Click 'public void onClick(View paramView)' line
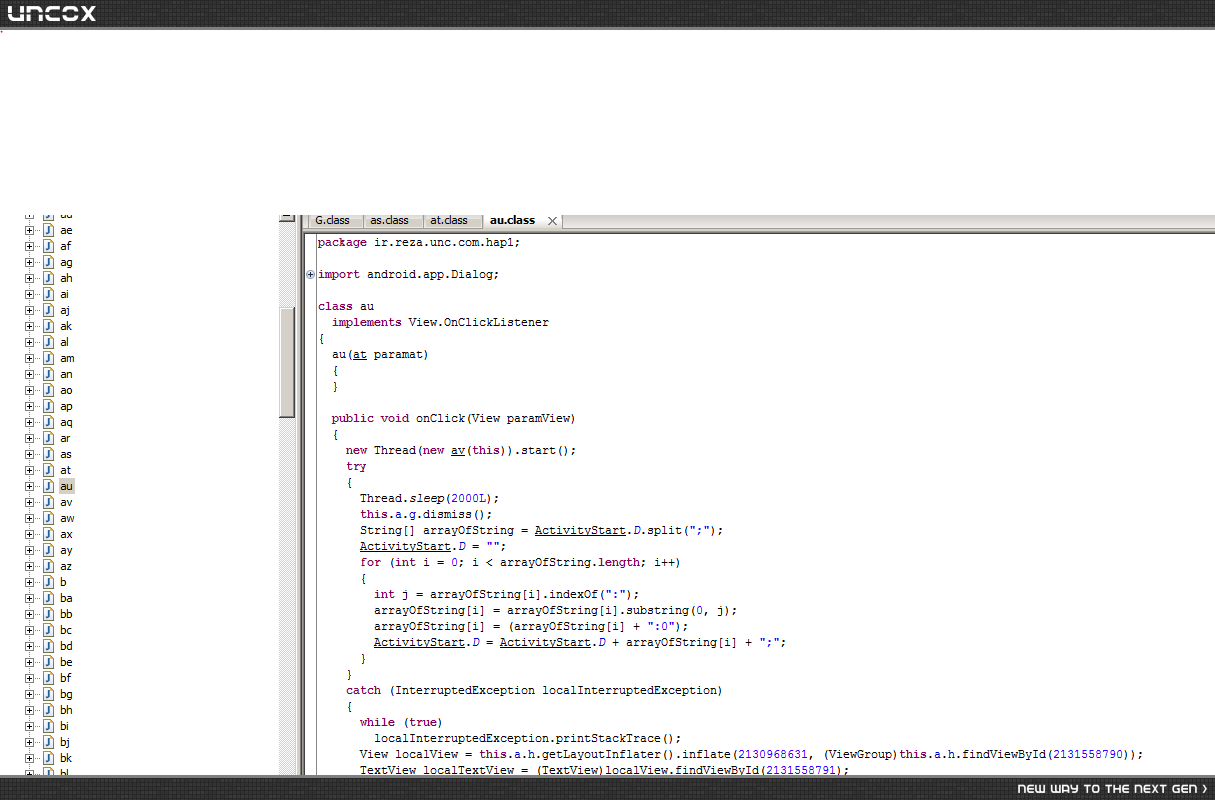This screenshot has width=1215, height=800. click(x=454, y=418)
